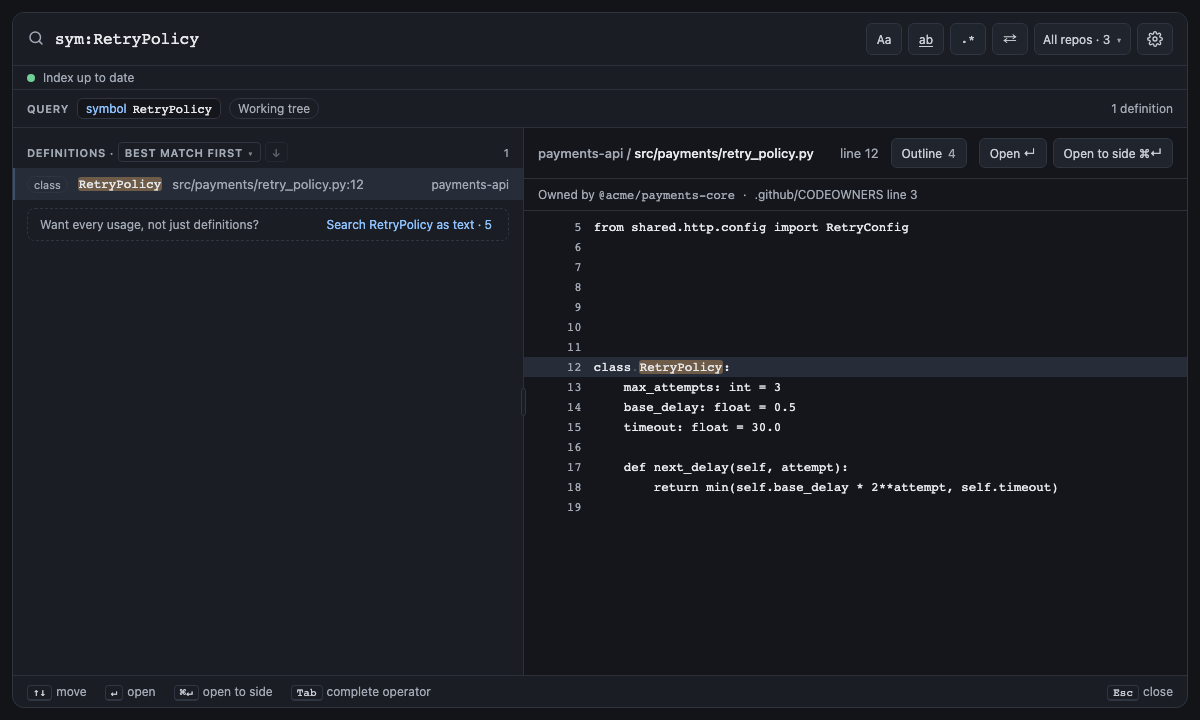Toggle whole word matching (ab)

click(x=926, y=39)
